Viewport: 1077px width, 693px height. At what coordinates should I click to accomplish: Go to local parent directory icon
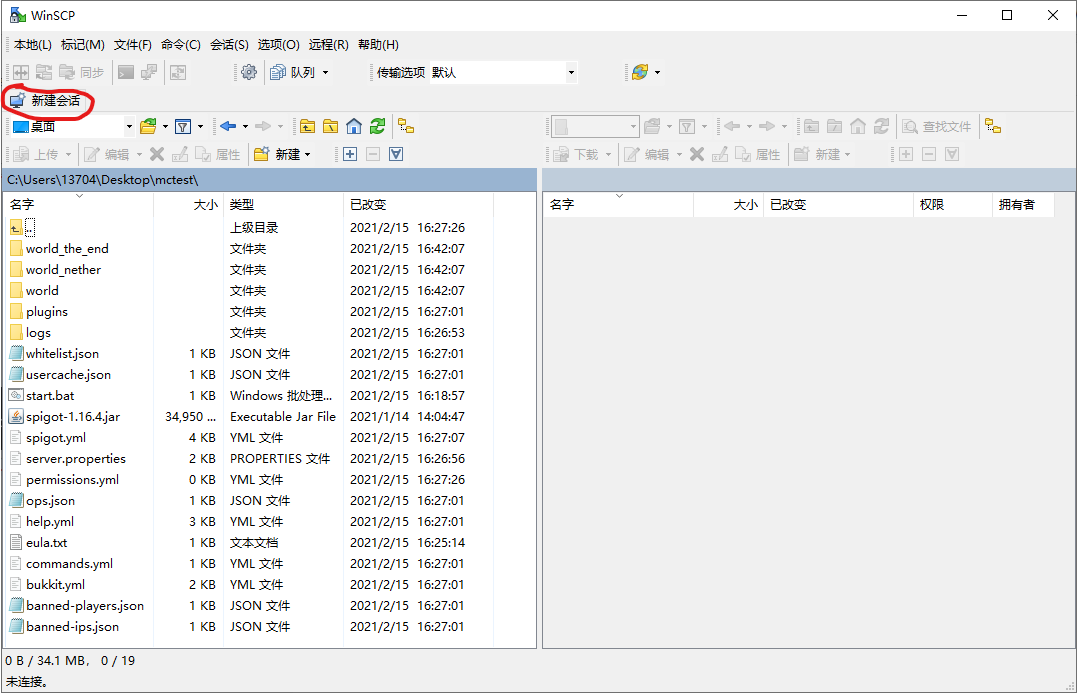(307, 126)
